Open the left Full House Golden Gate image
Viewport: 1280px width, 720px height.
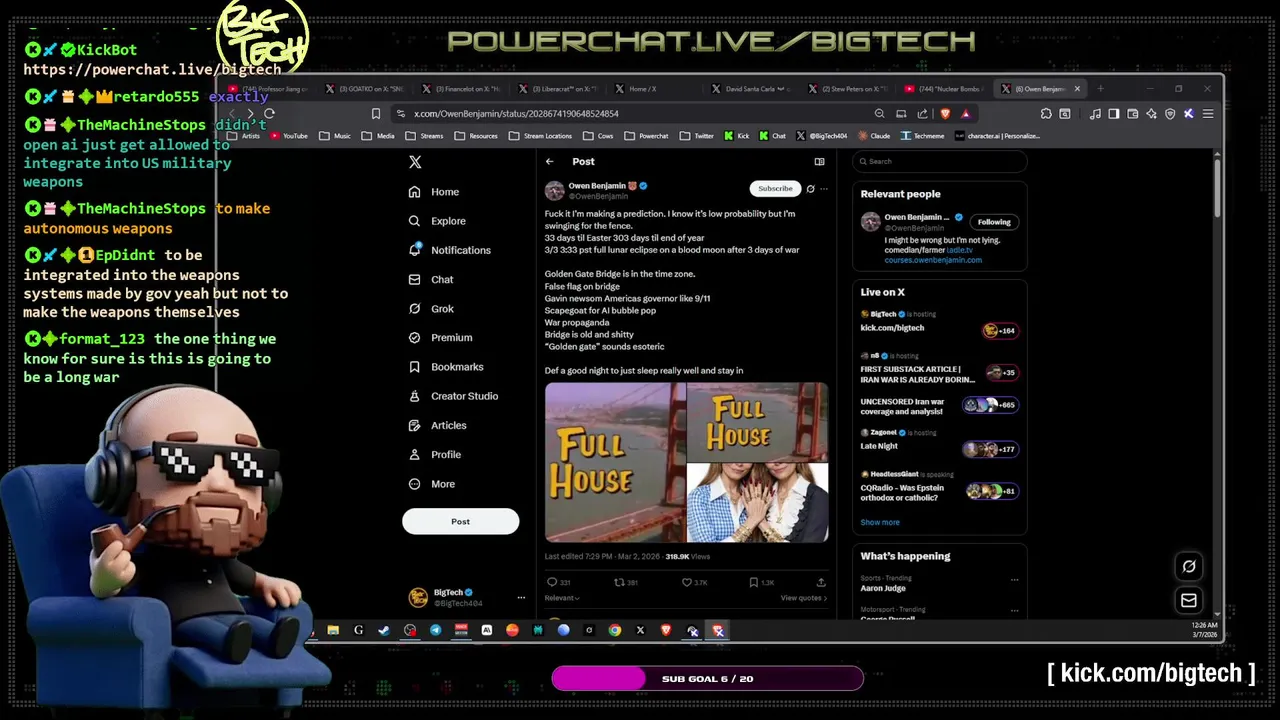coord(615,462)
